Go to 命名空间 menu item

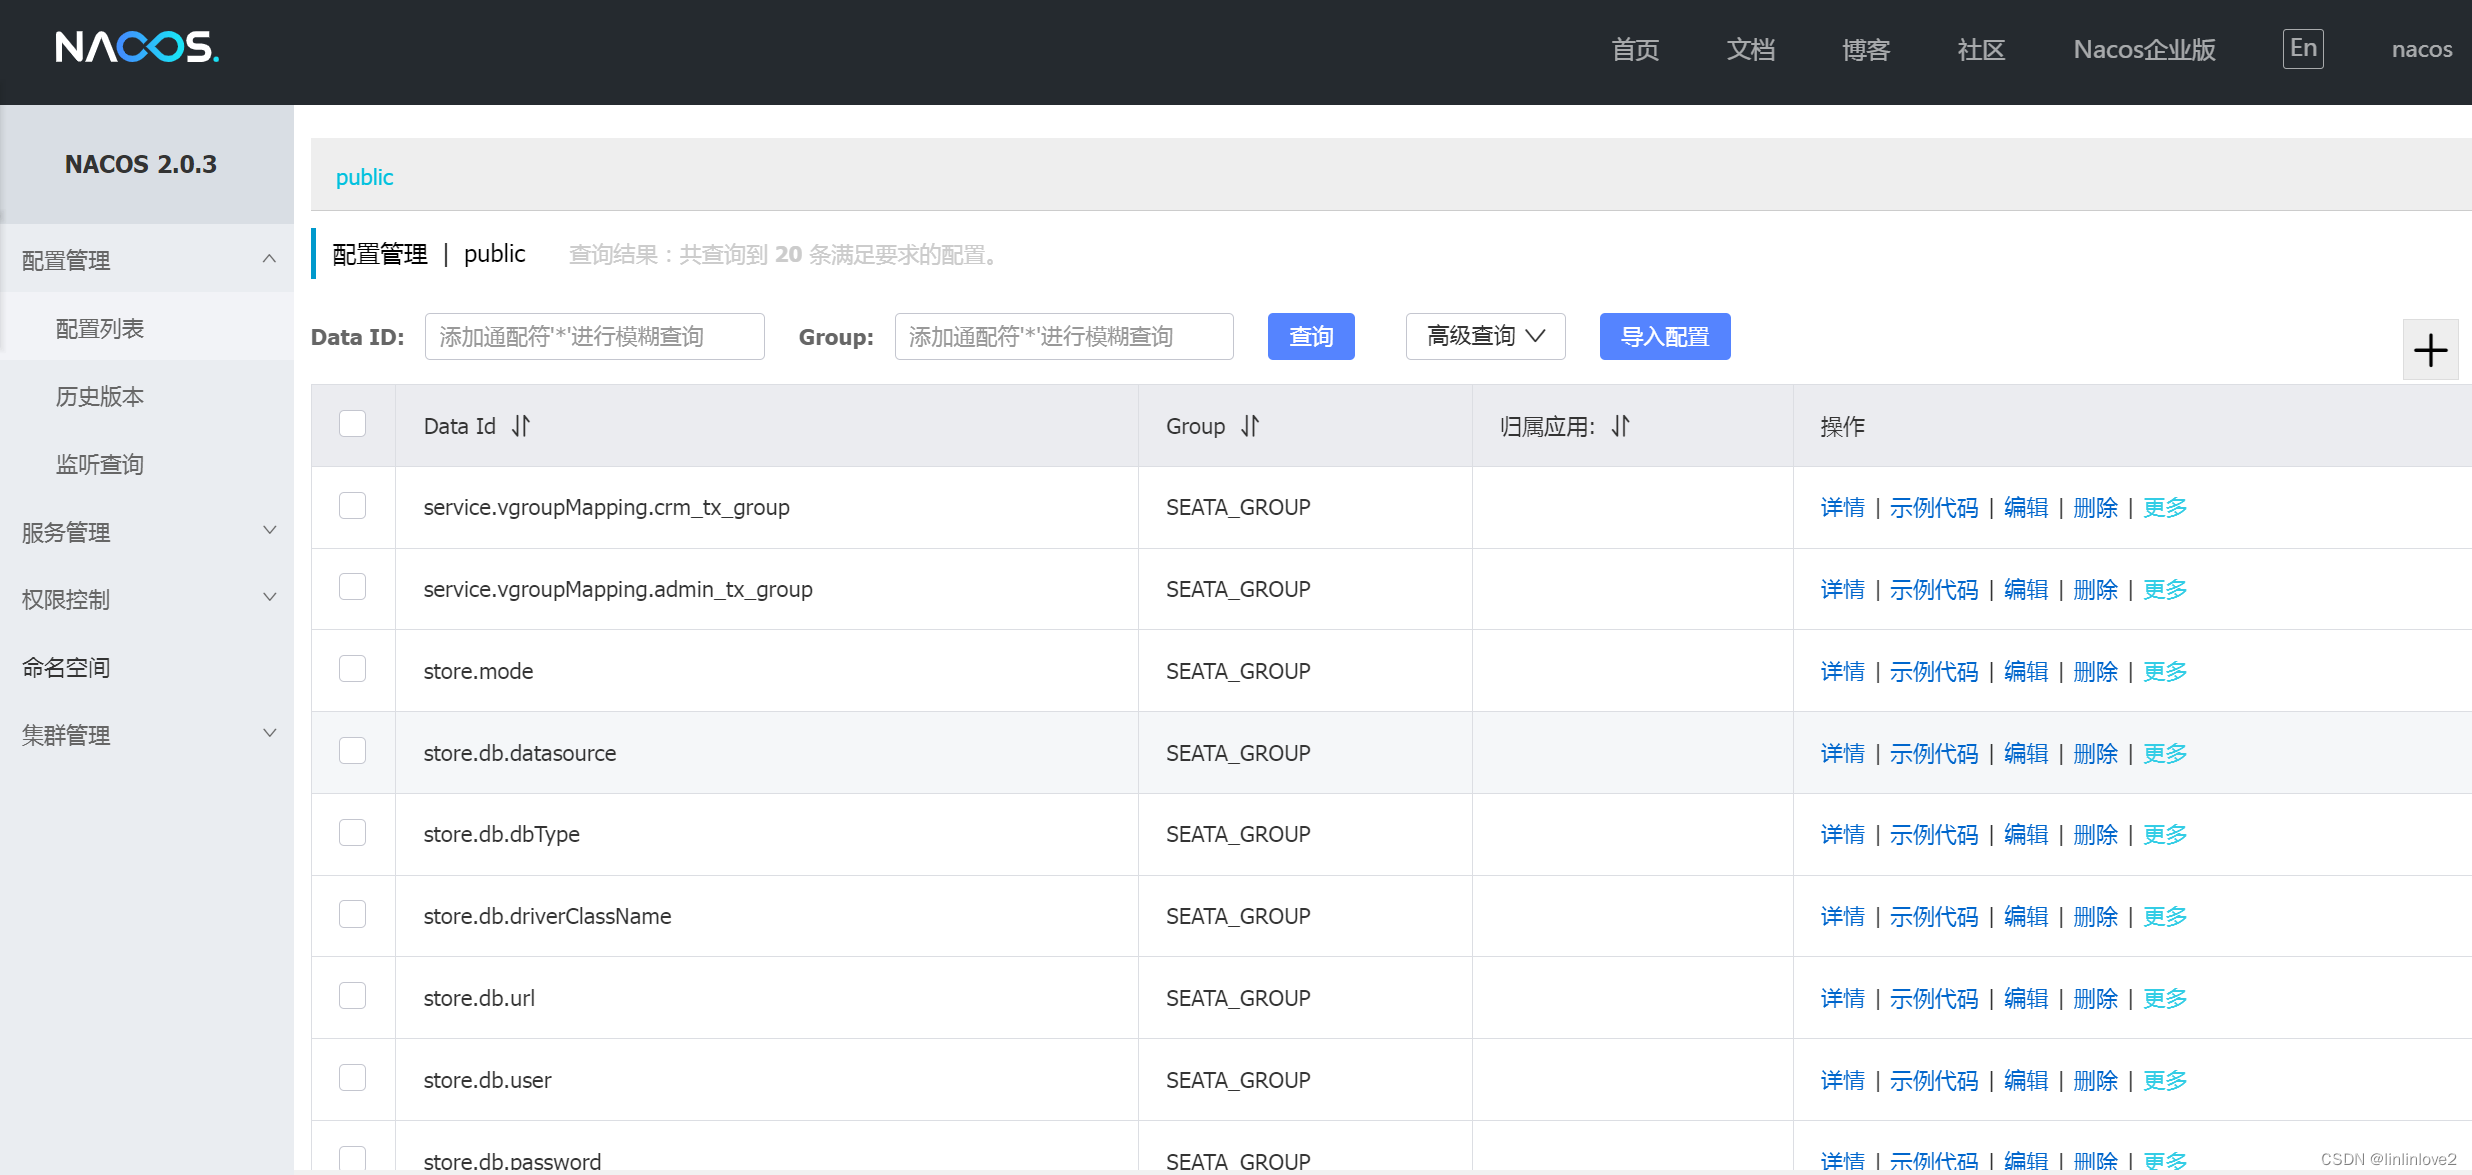pos(66,667)
